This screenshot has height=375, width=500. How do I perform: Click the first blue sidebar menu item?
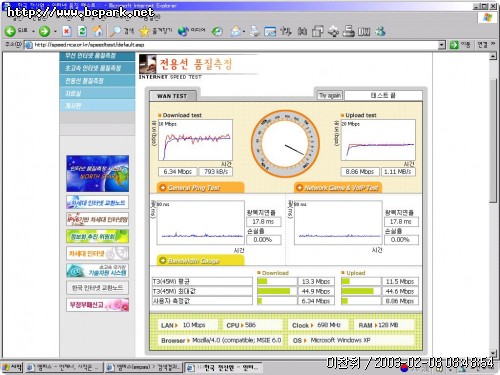[x=97, y=56]
